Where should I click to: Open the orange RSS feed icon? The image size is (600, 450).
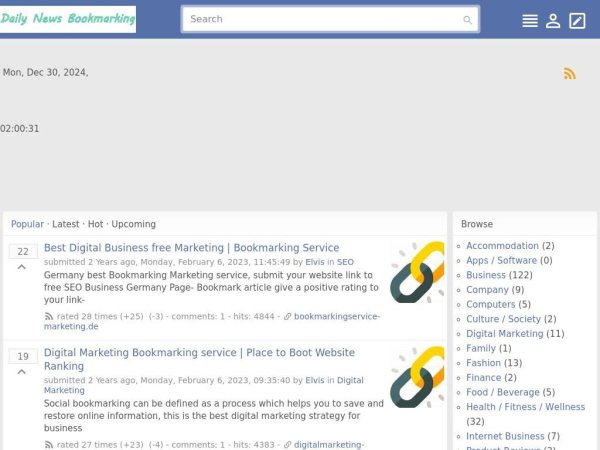click(569, 73)
